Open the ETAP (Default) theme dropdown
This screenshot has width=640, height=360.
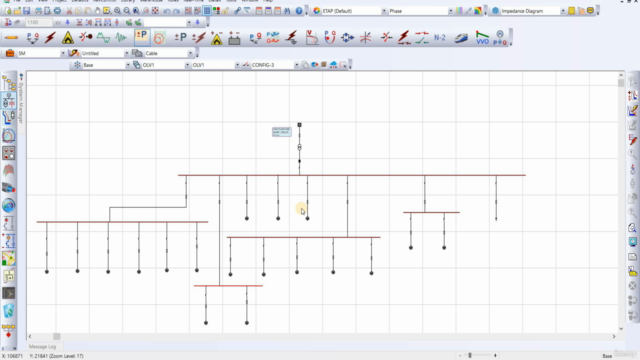[x=384, y=11]
